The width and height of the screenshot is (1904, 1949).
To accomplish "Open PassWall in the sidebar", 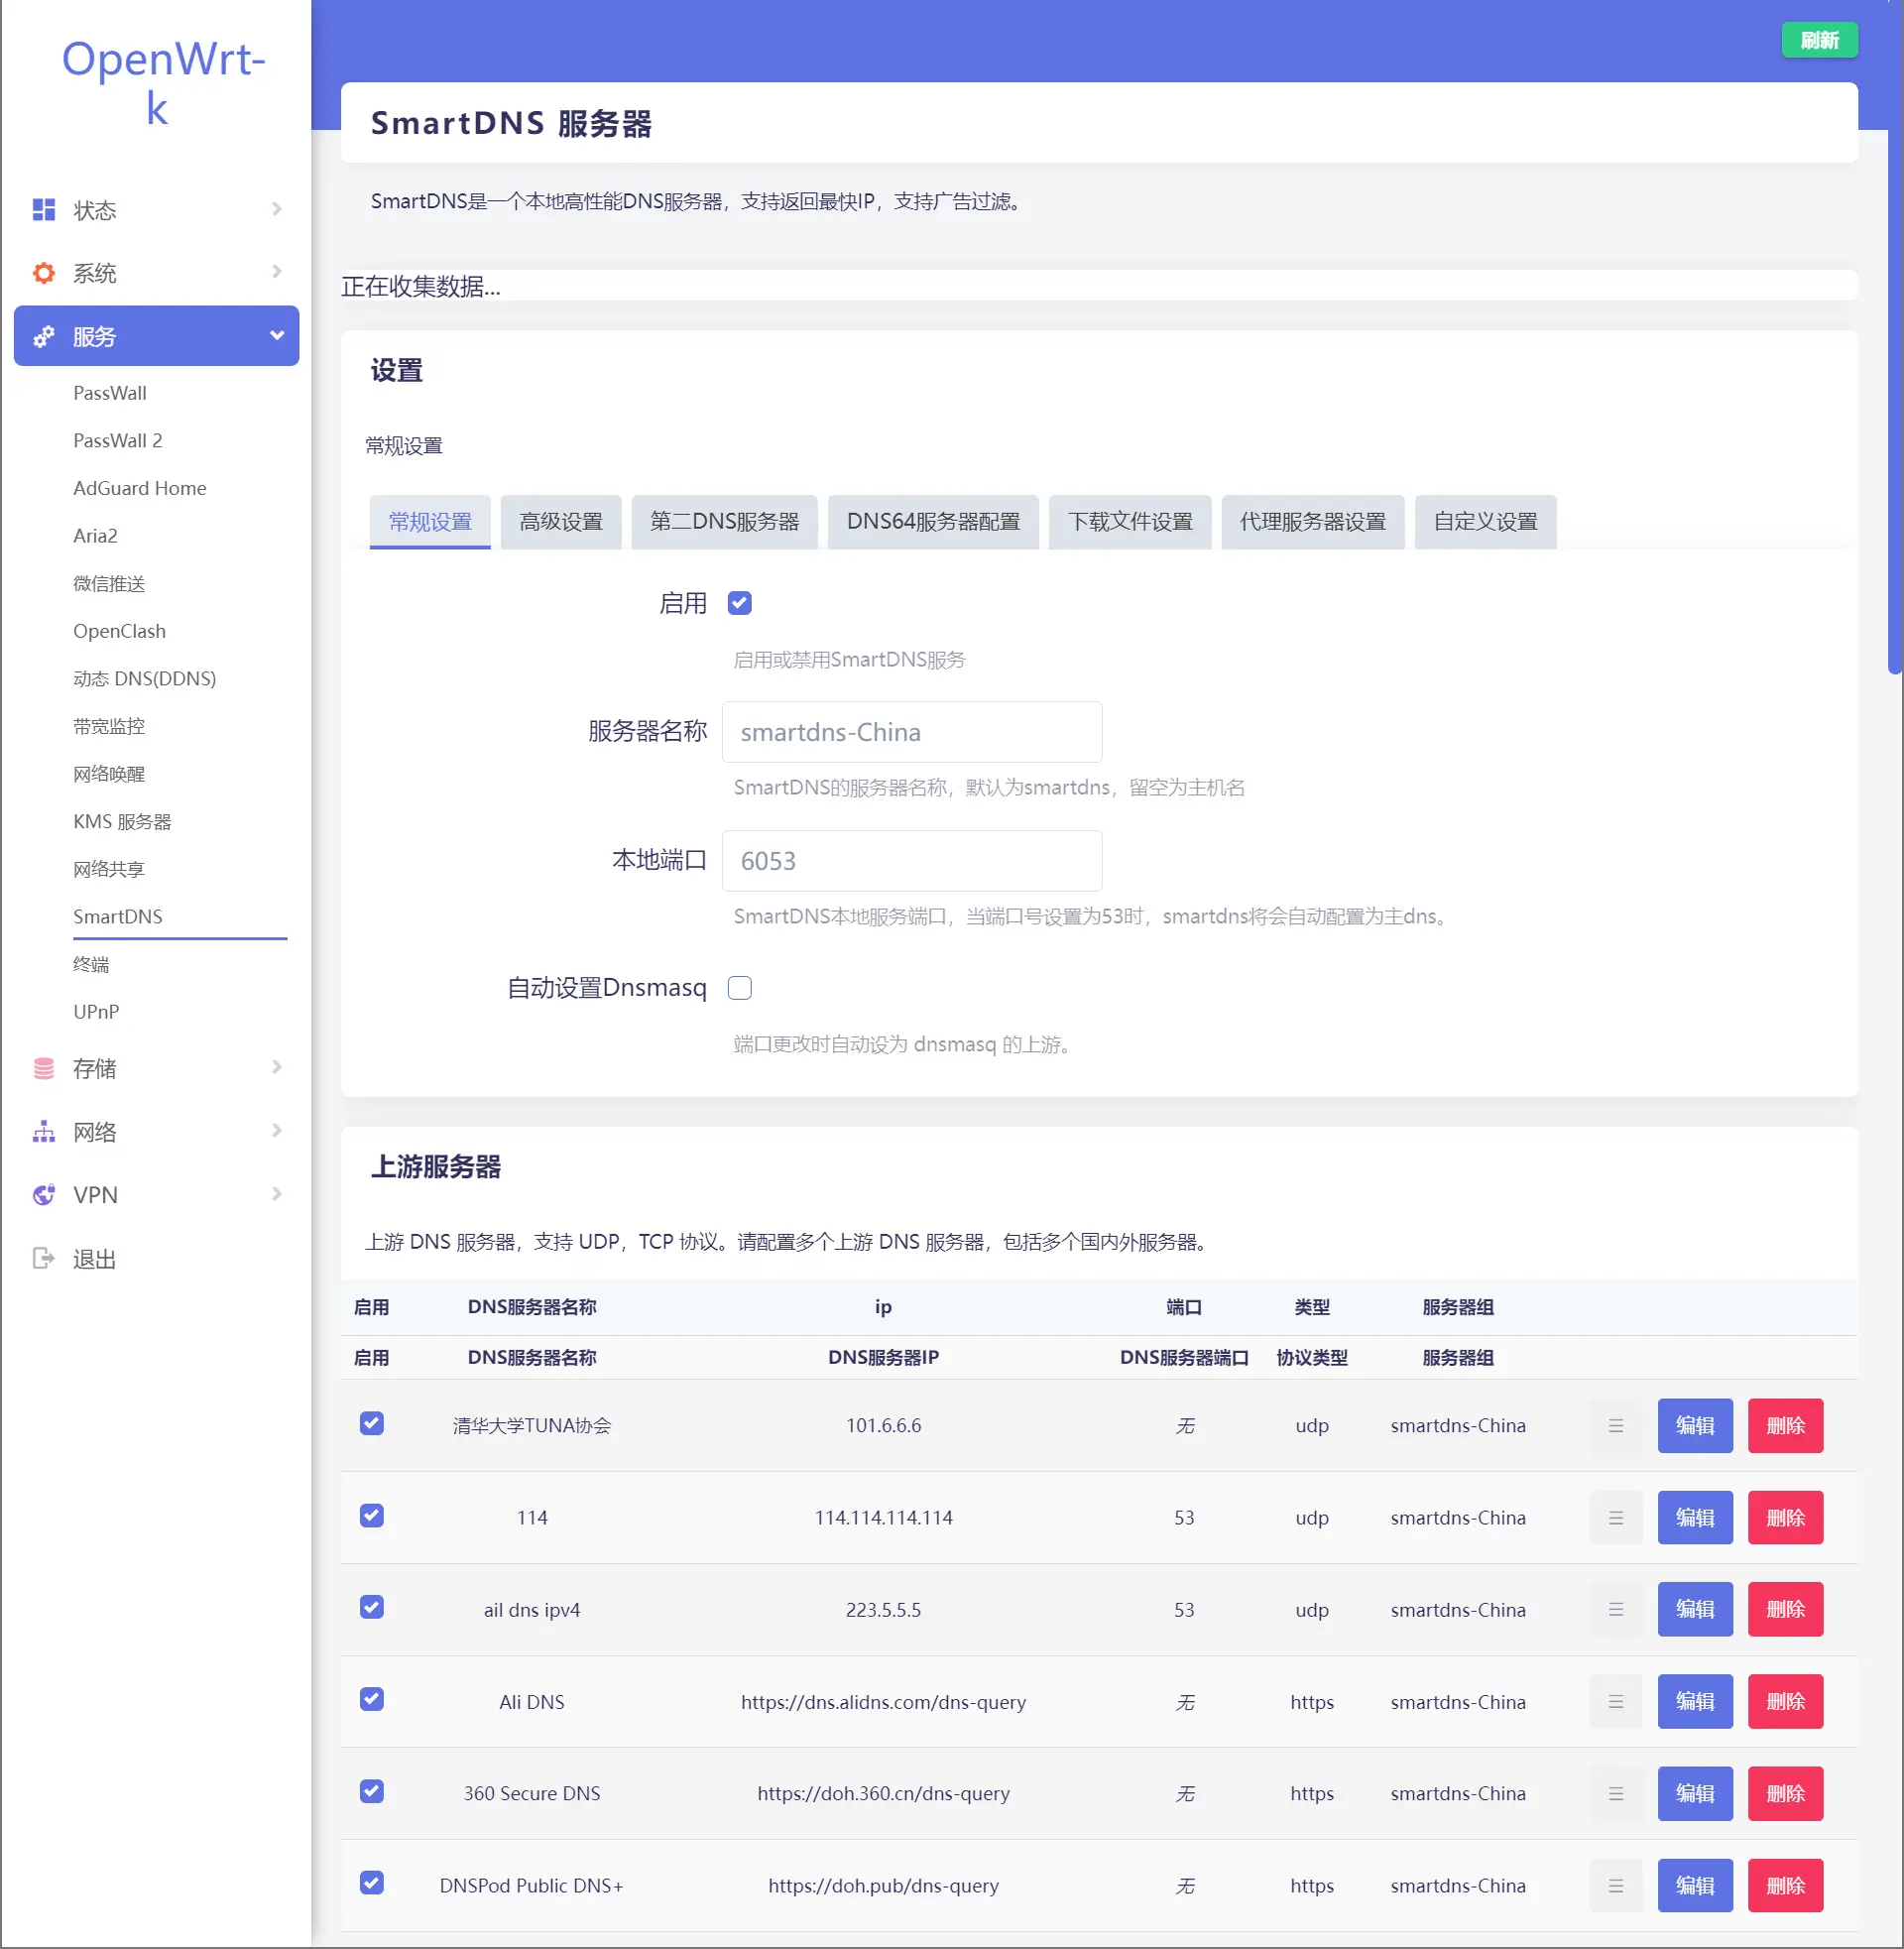I will [x=110, y=393].
